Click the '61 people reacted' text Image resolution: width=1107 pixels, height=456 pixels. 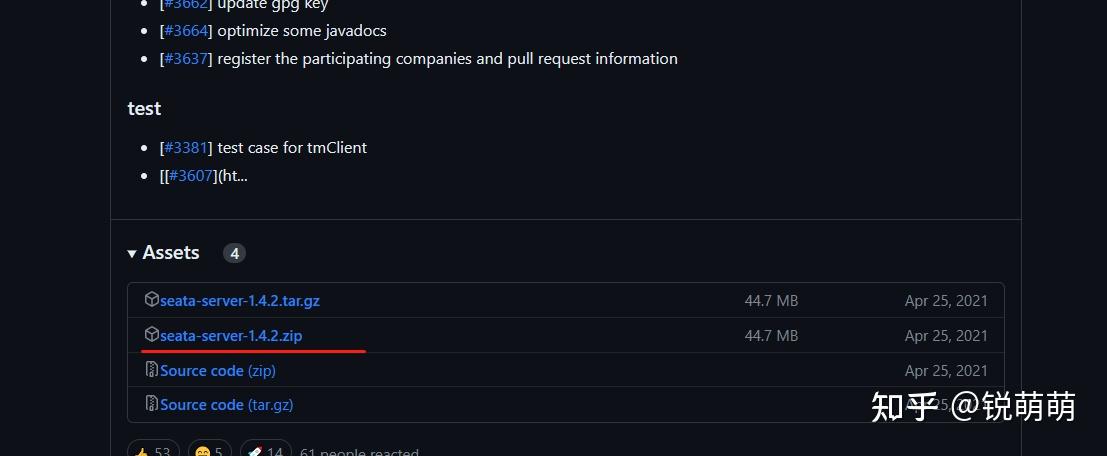click(359, 452)
